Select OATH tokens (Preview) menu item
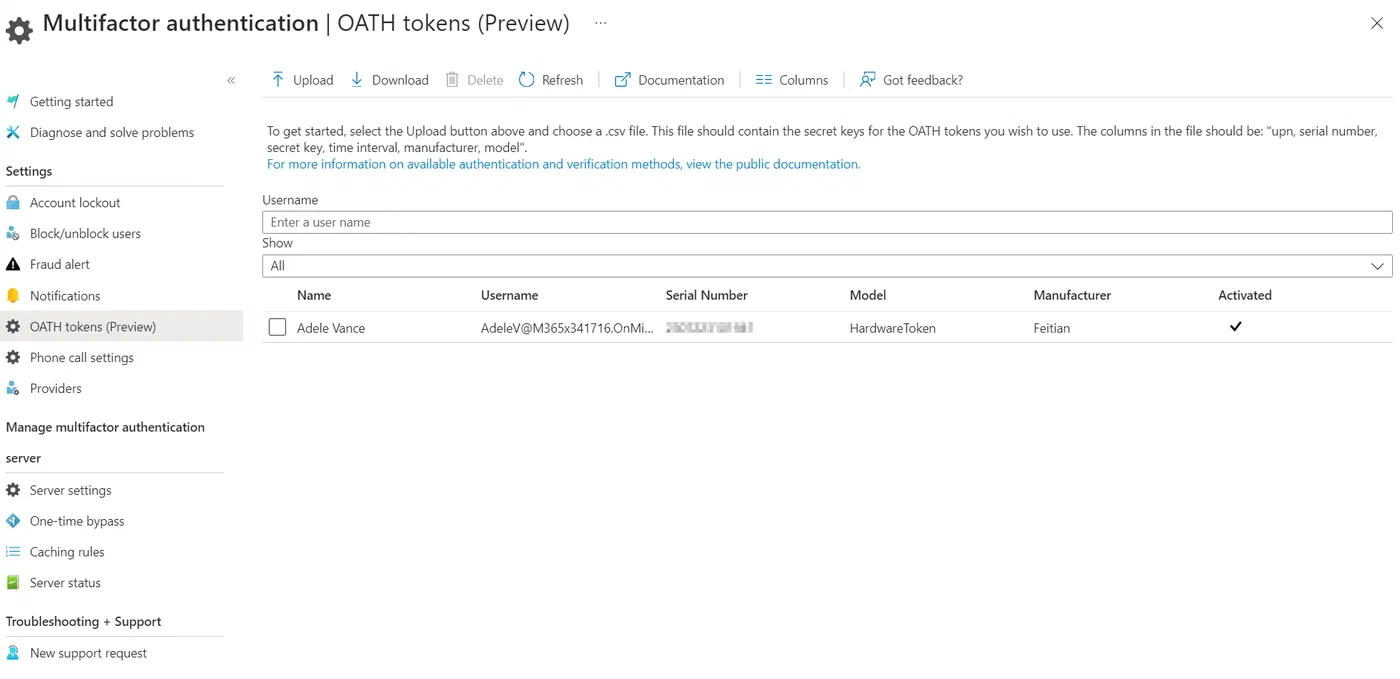Viewport: 1400px width, 679px height. point(93,326)
